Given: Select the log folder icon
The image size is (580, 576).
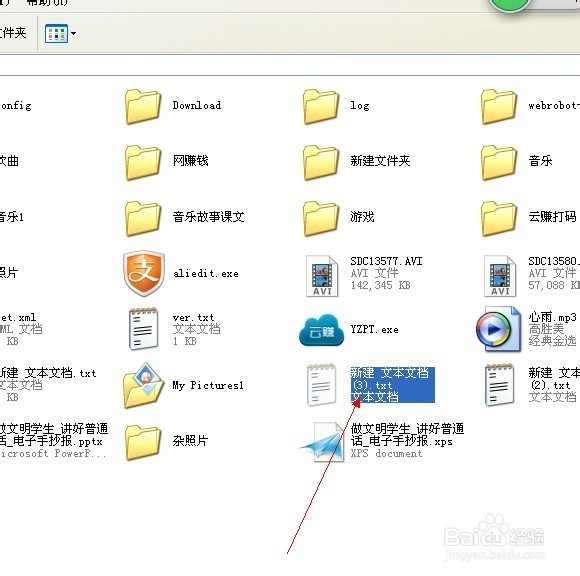Looking at the screenshot, I should point(321,107).
